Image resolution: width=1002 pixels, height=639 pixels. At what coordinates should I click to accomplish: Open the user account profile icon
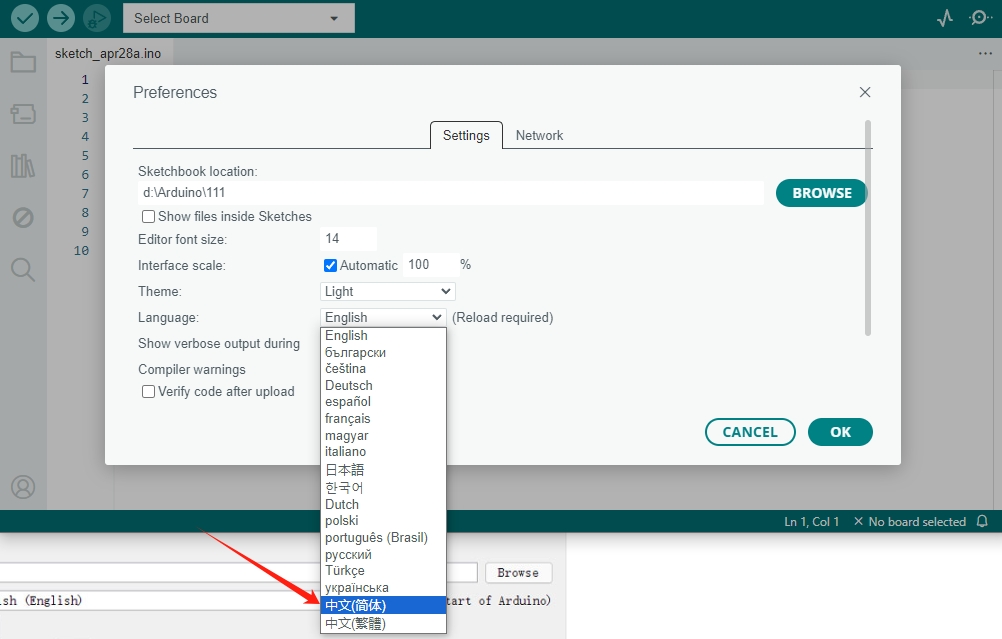point(23,487)
